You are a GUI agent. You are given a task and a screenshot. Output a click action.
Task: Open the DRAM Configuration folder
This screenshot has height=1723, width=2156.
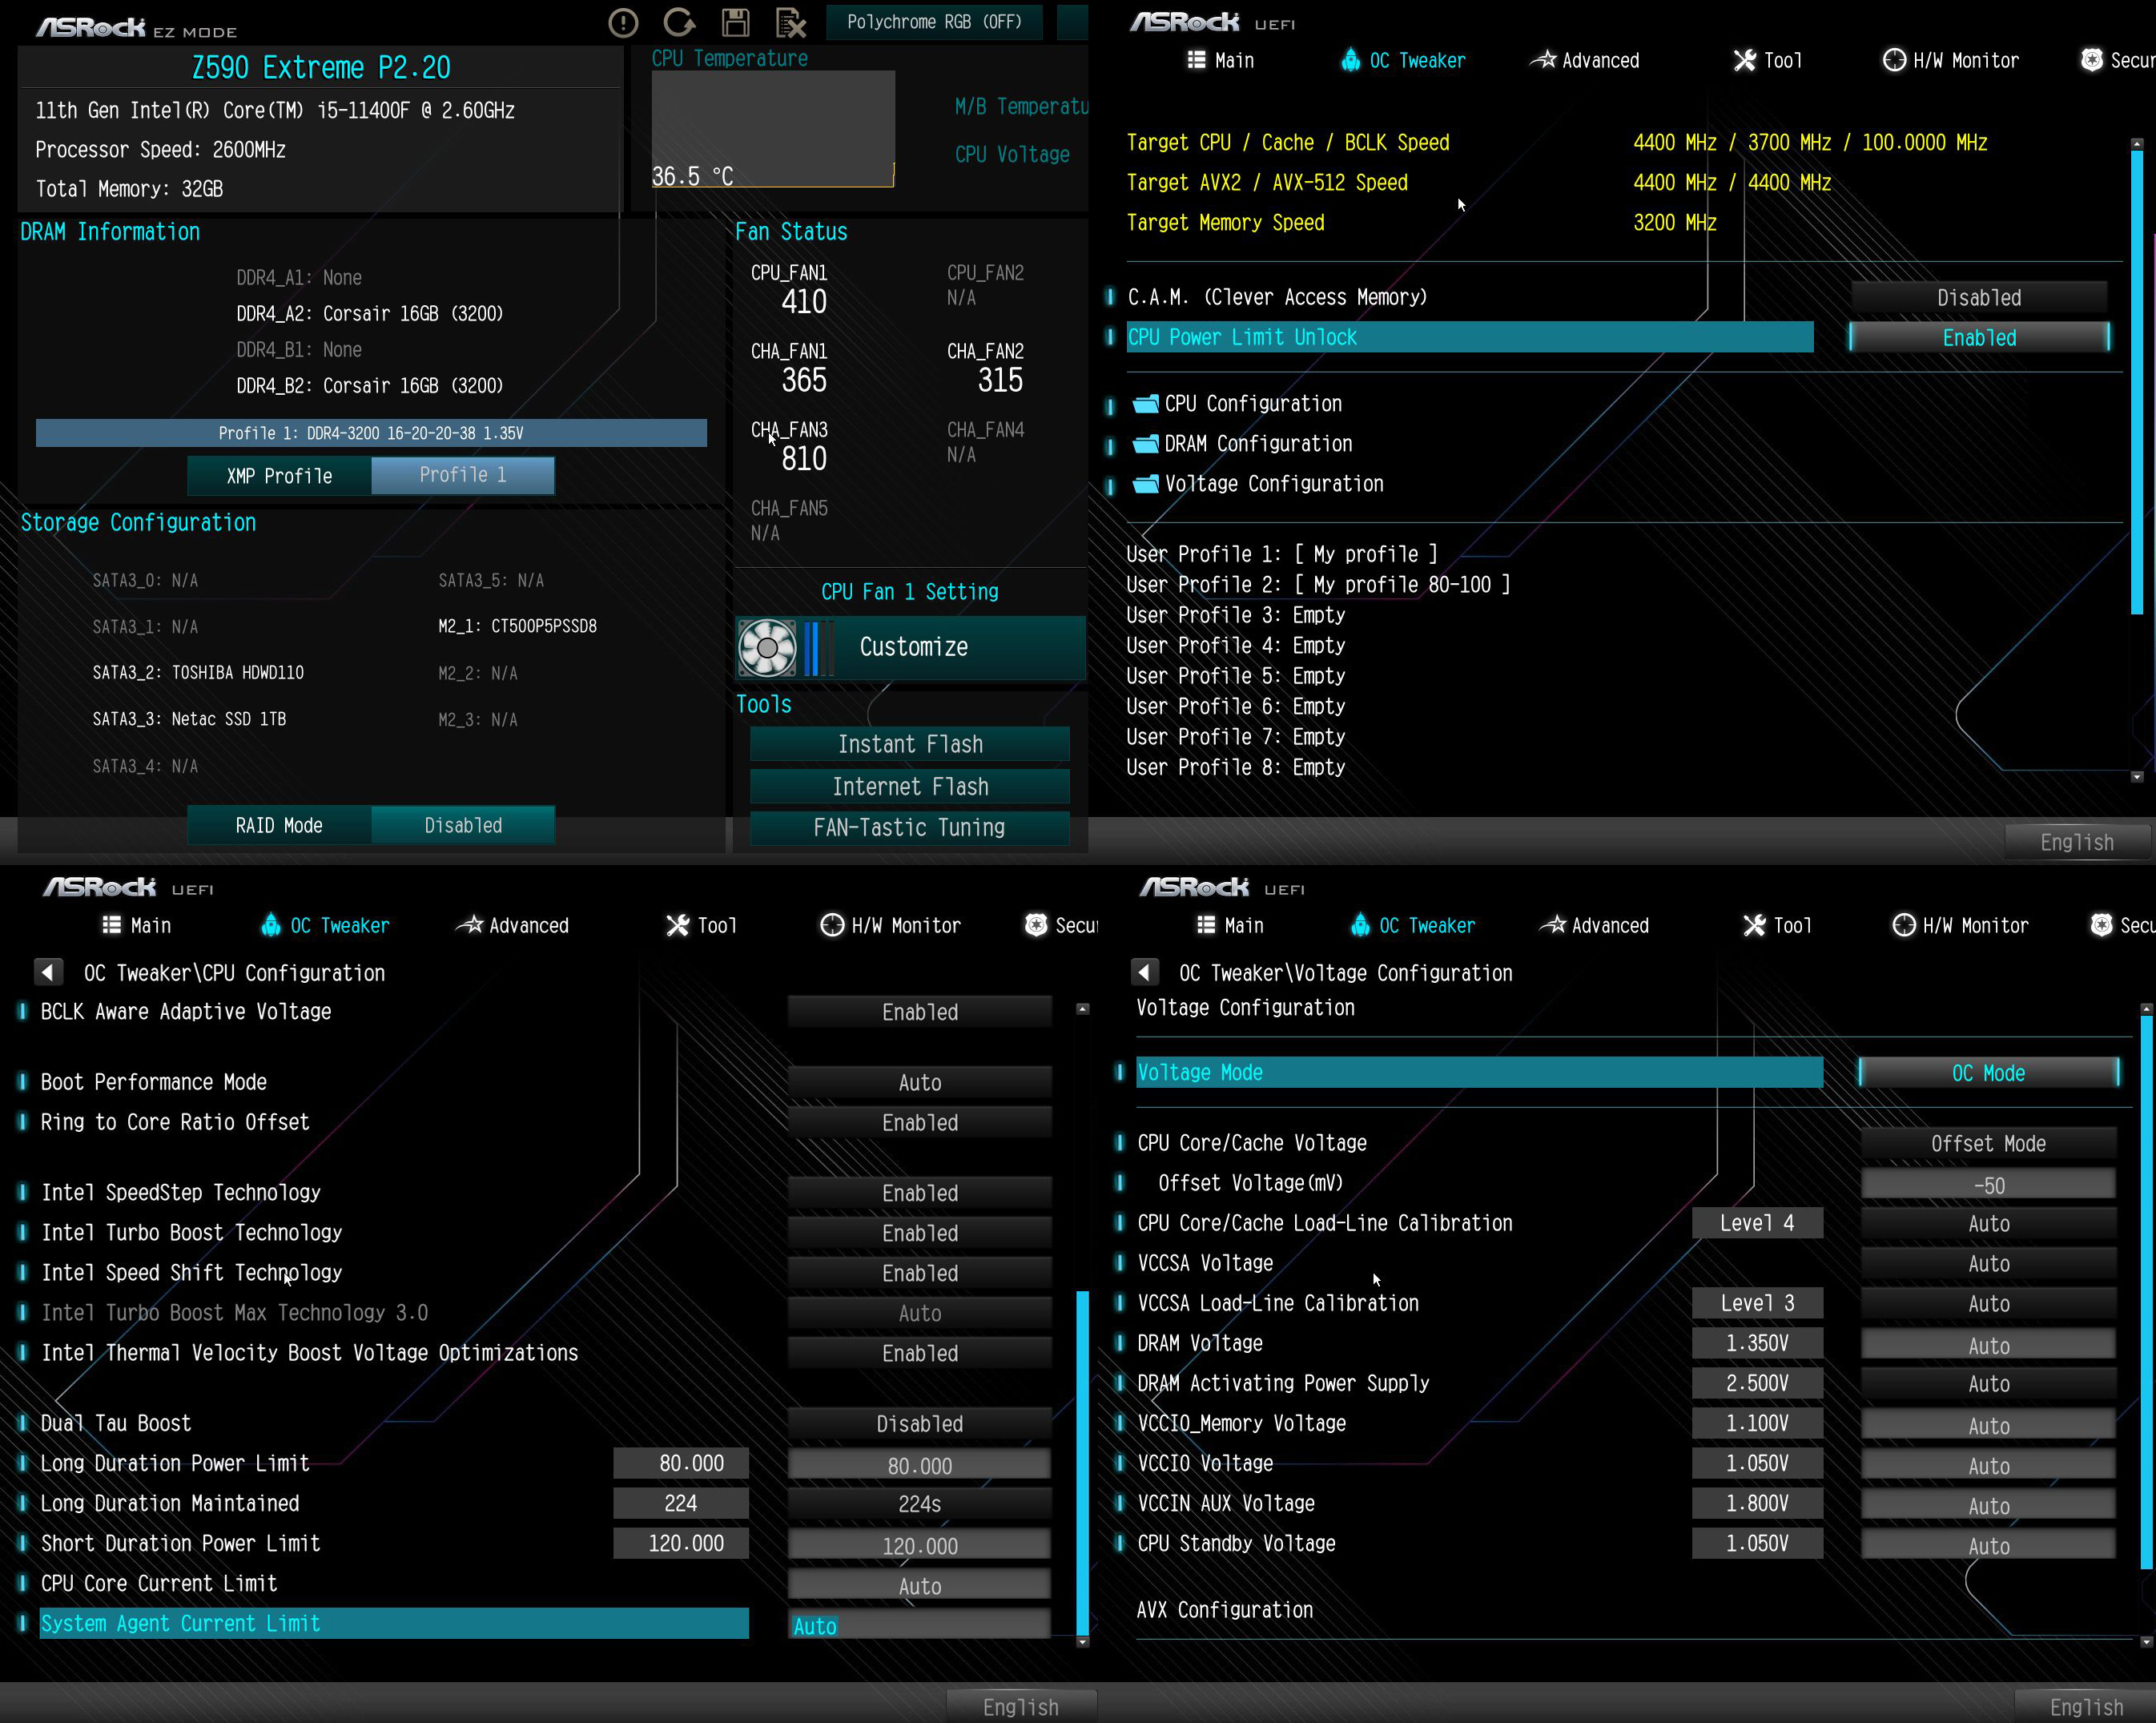(x=1257, y=444)
